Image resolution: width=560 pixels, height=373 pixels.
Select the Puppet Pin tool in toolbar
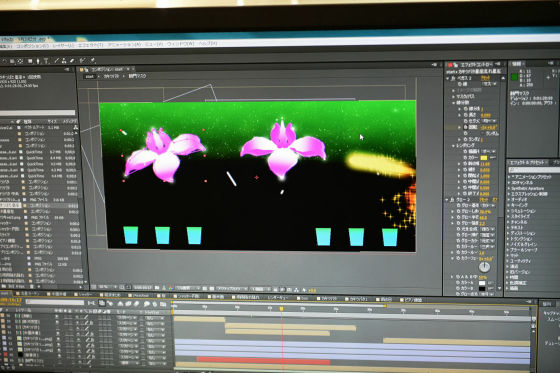(x=92, y=60)
